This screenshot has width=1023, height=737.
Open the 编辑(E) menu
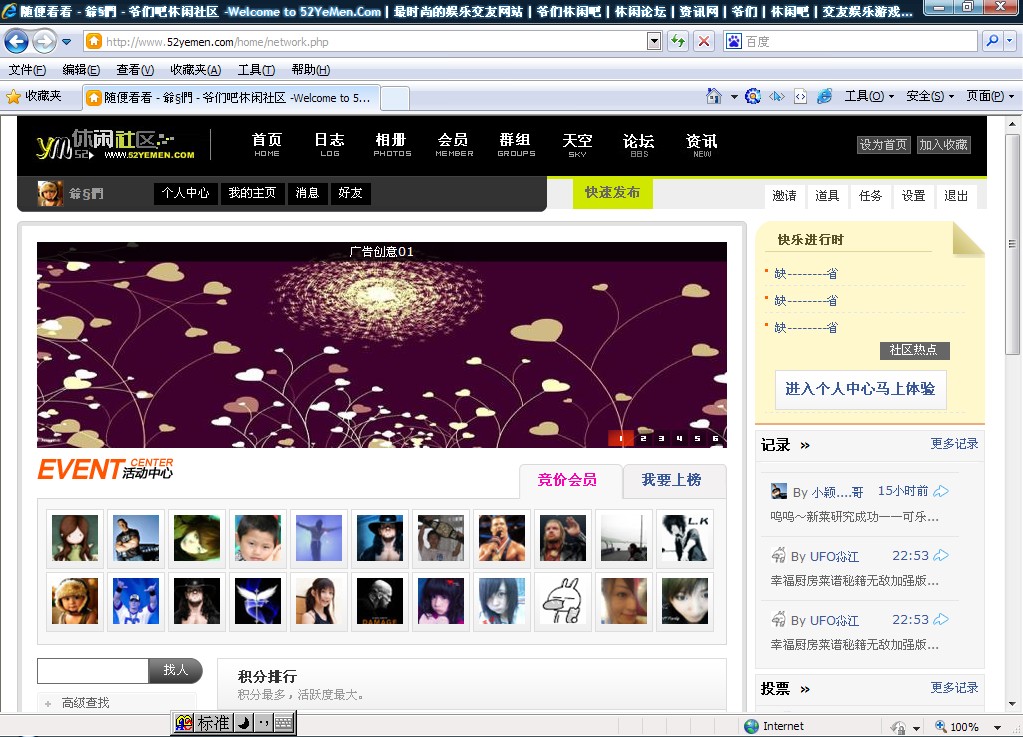[x=81, y=70]
